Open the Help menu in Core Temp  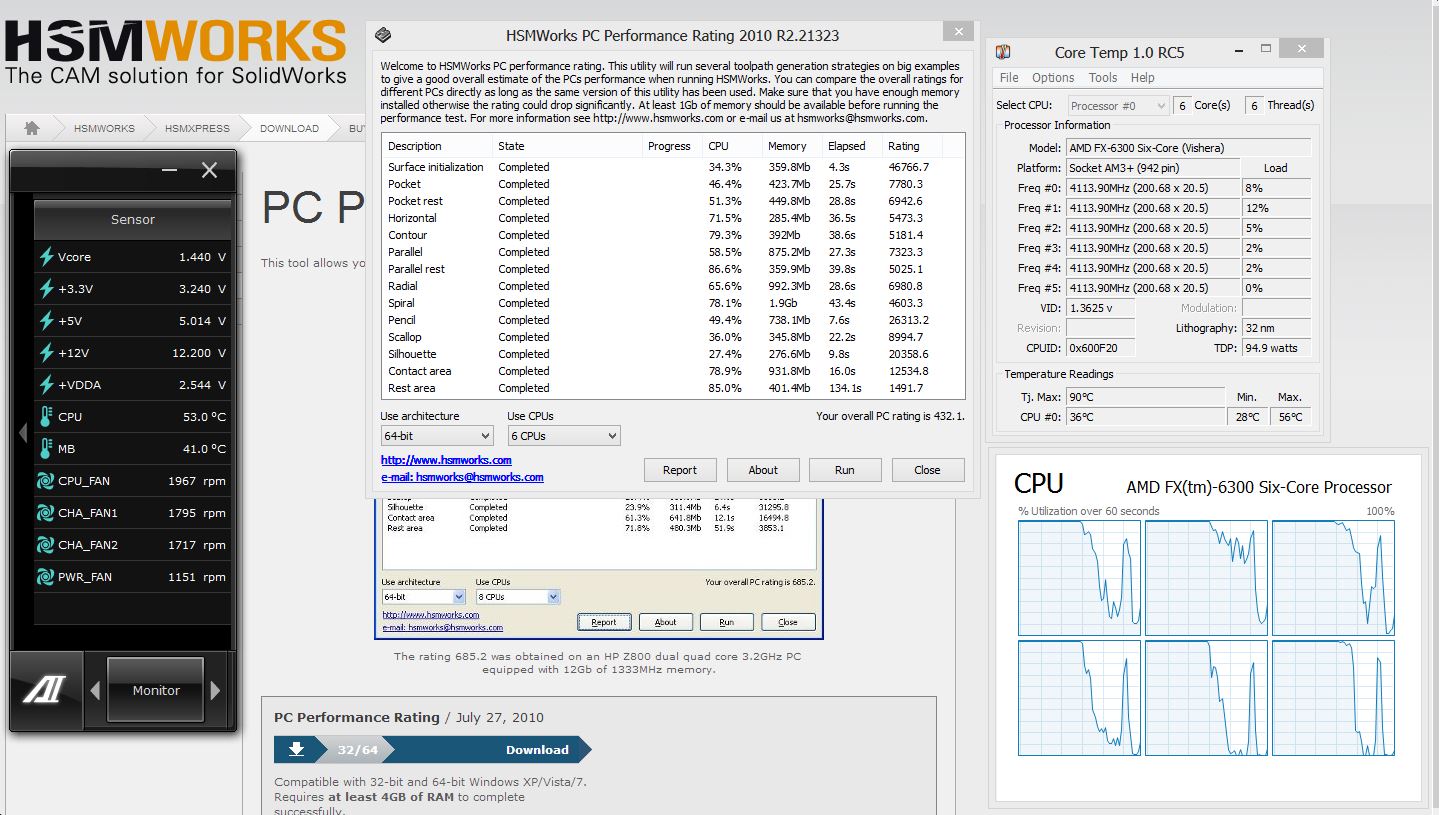tap(1143, 77)
